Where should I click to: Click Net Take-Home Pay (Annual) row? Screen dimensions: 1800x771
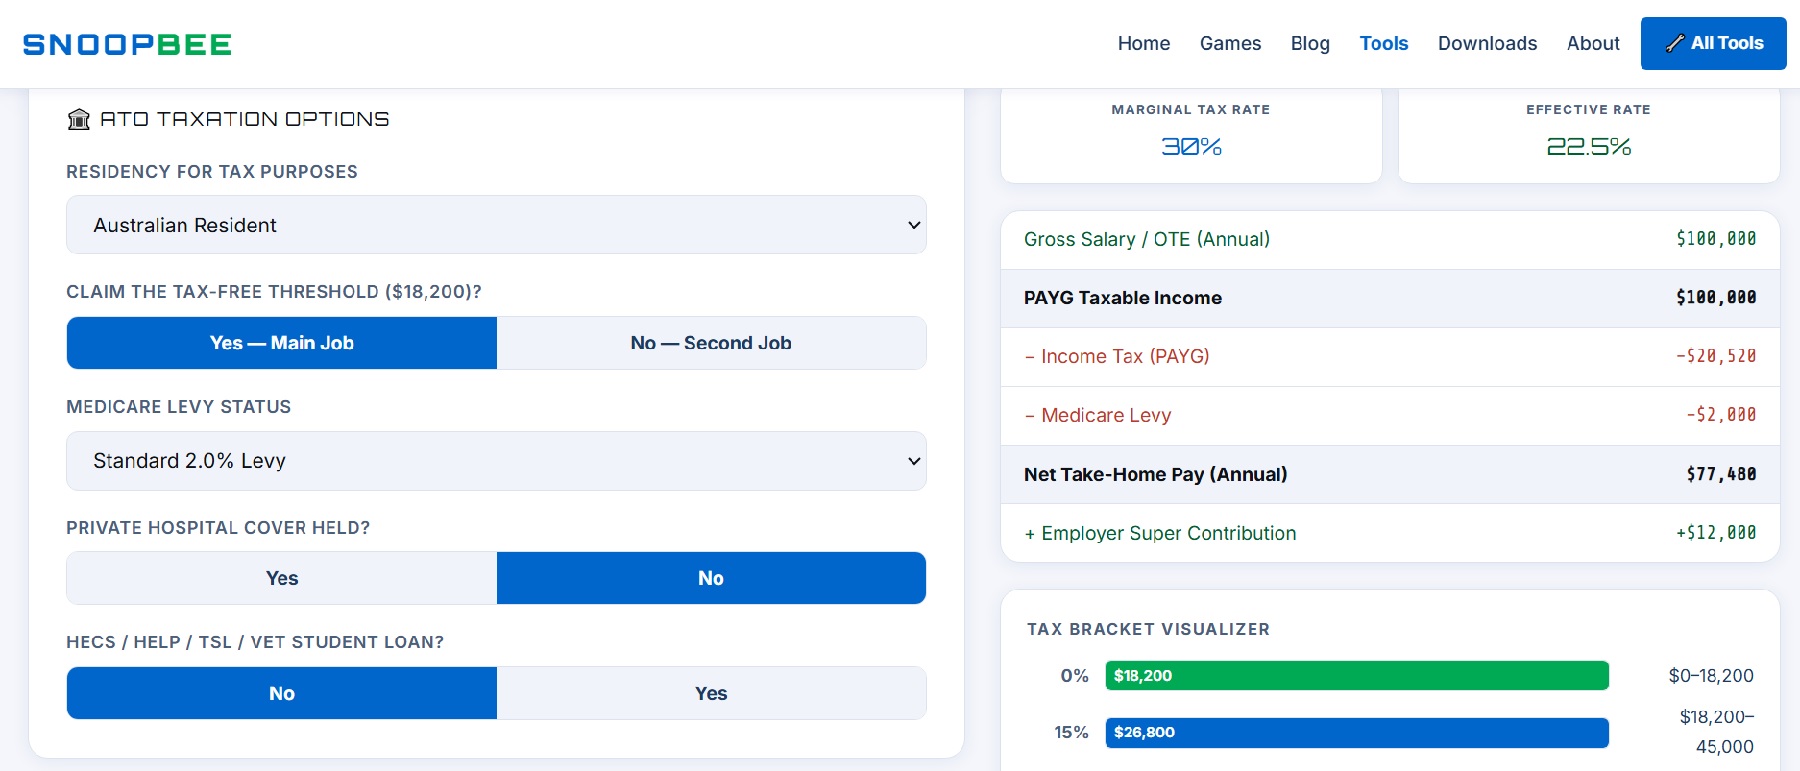pyautogui.click(x=1390, y=474)
